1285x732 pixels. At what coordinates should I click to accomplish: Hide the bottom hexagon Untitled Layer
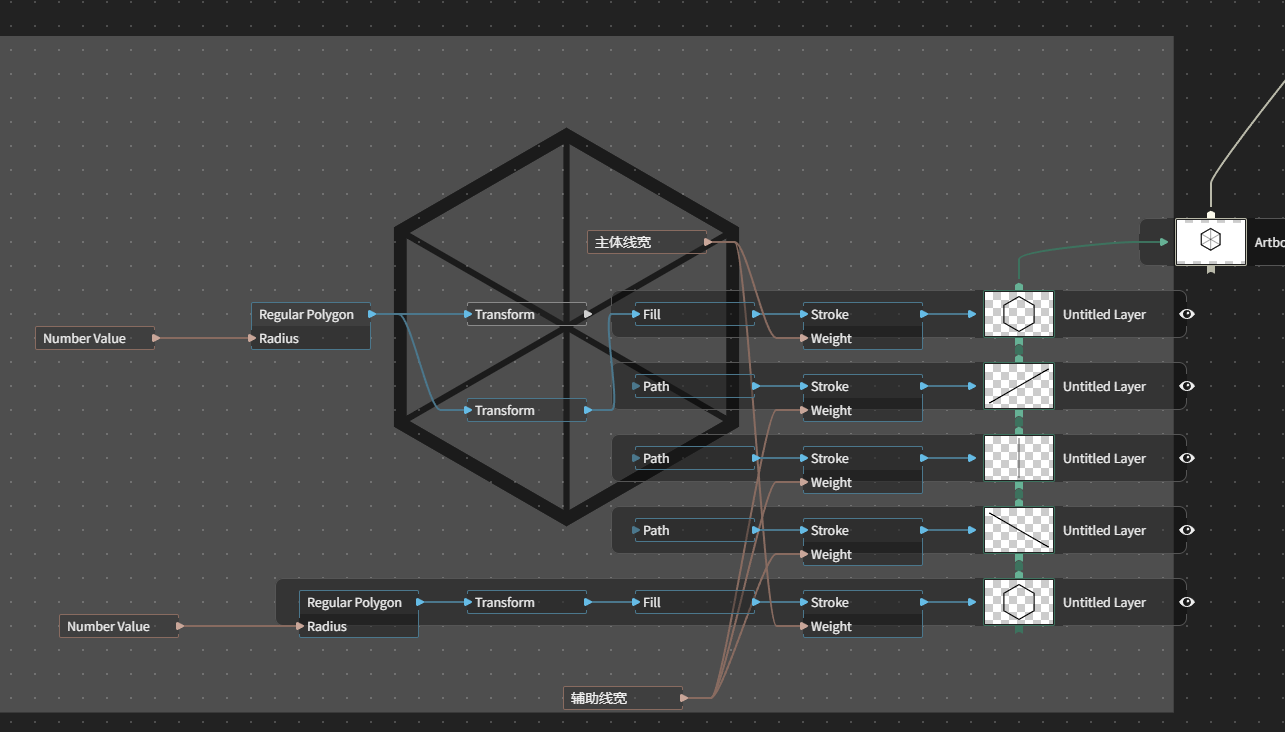point(1187,602)
